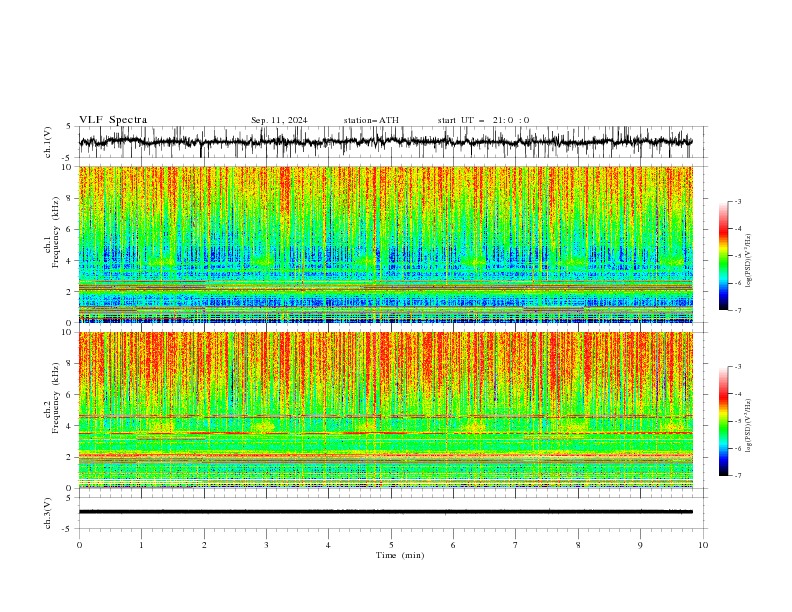Click the "5" tick on time axis
Image resolution: width=792 pixels, height=612 pixels.
click(391, 545)
